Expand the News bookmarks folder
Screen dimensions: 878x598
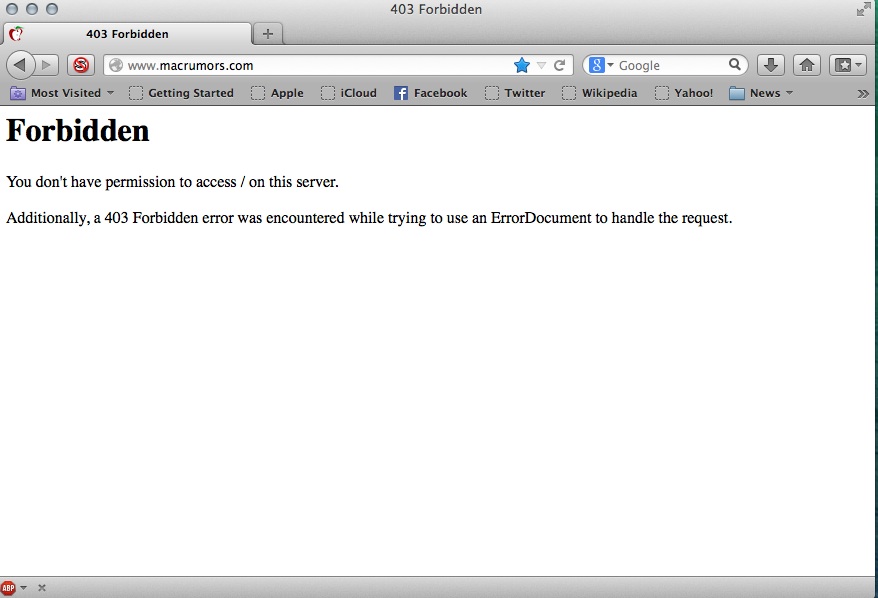coord(762,93)
